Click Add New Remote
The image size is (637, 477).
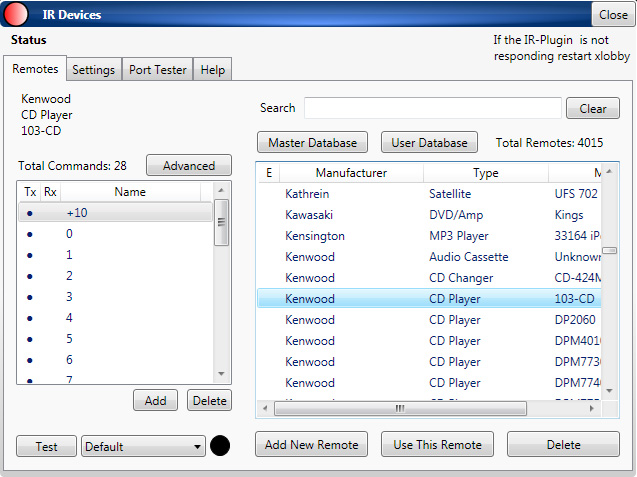pos(312,444)
